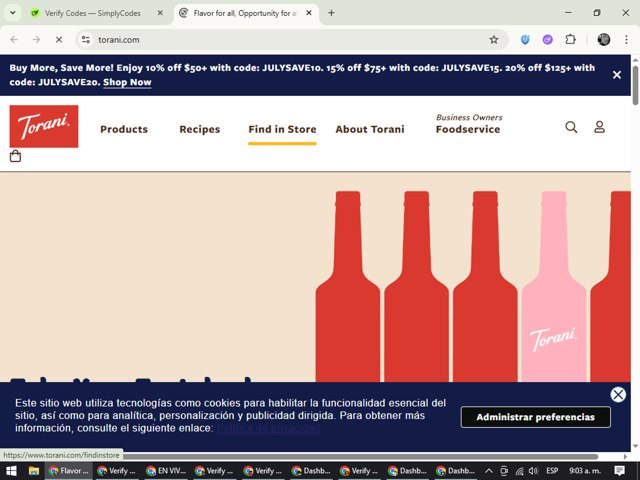Open the volume speaker tray icon
This screenshot has width=640, height=480.
pos(533,471)
